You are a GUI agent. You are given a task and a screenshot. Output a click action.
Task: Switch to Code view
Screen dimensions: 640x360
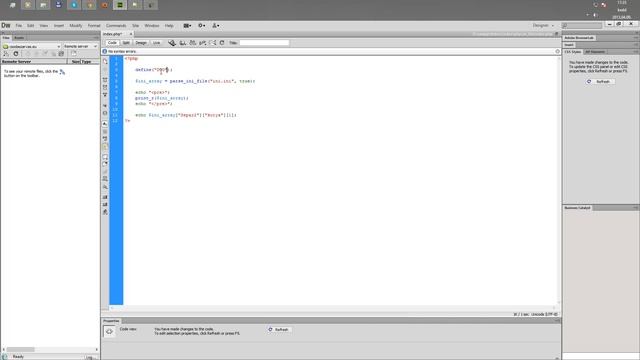pyautogui.click(x=112, y=43)
